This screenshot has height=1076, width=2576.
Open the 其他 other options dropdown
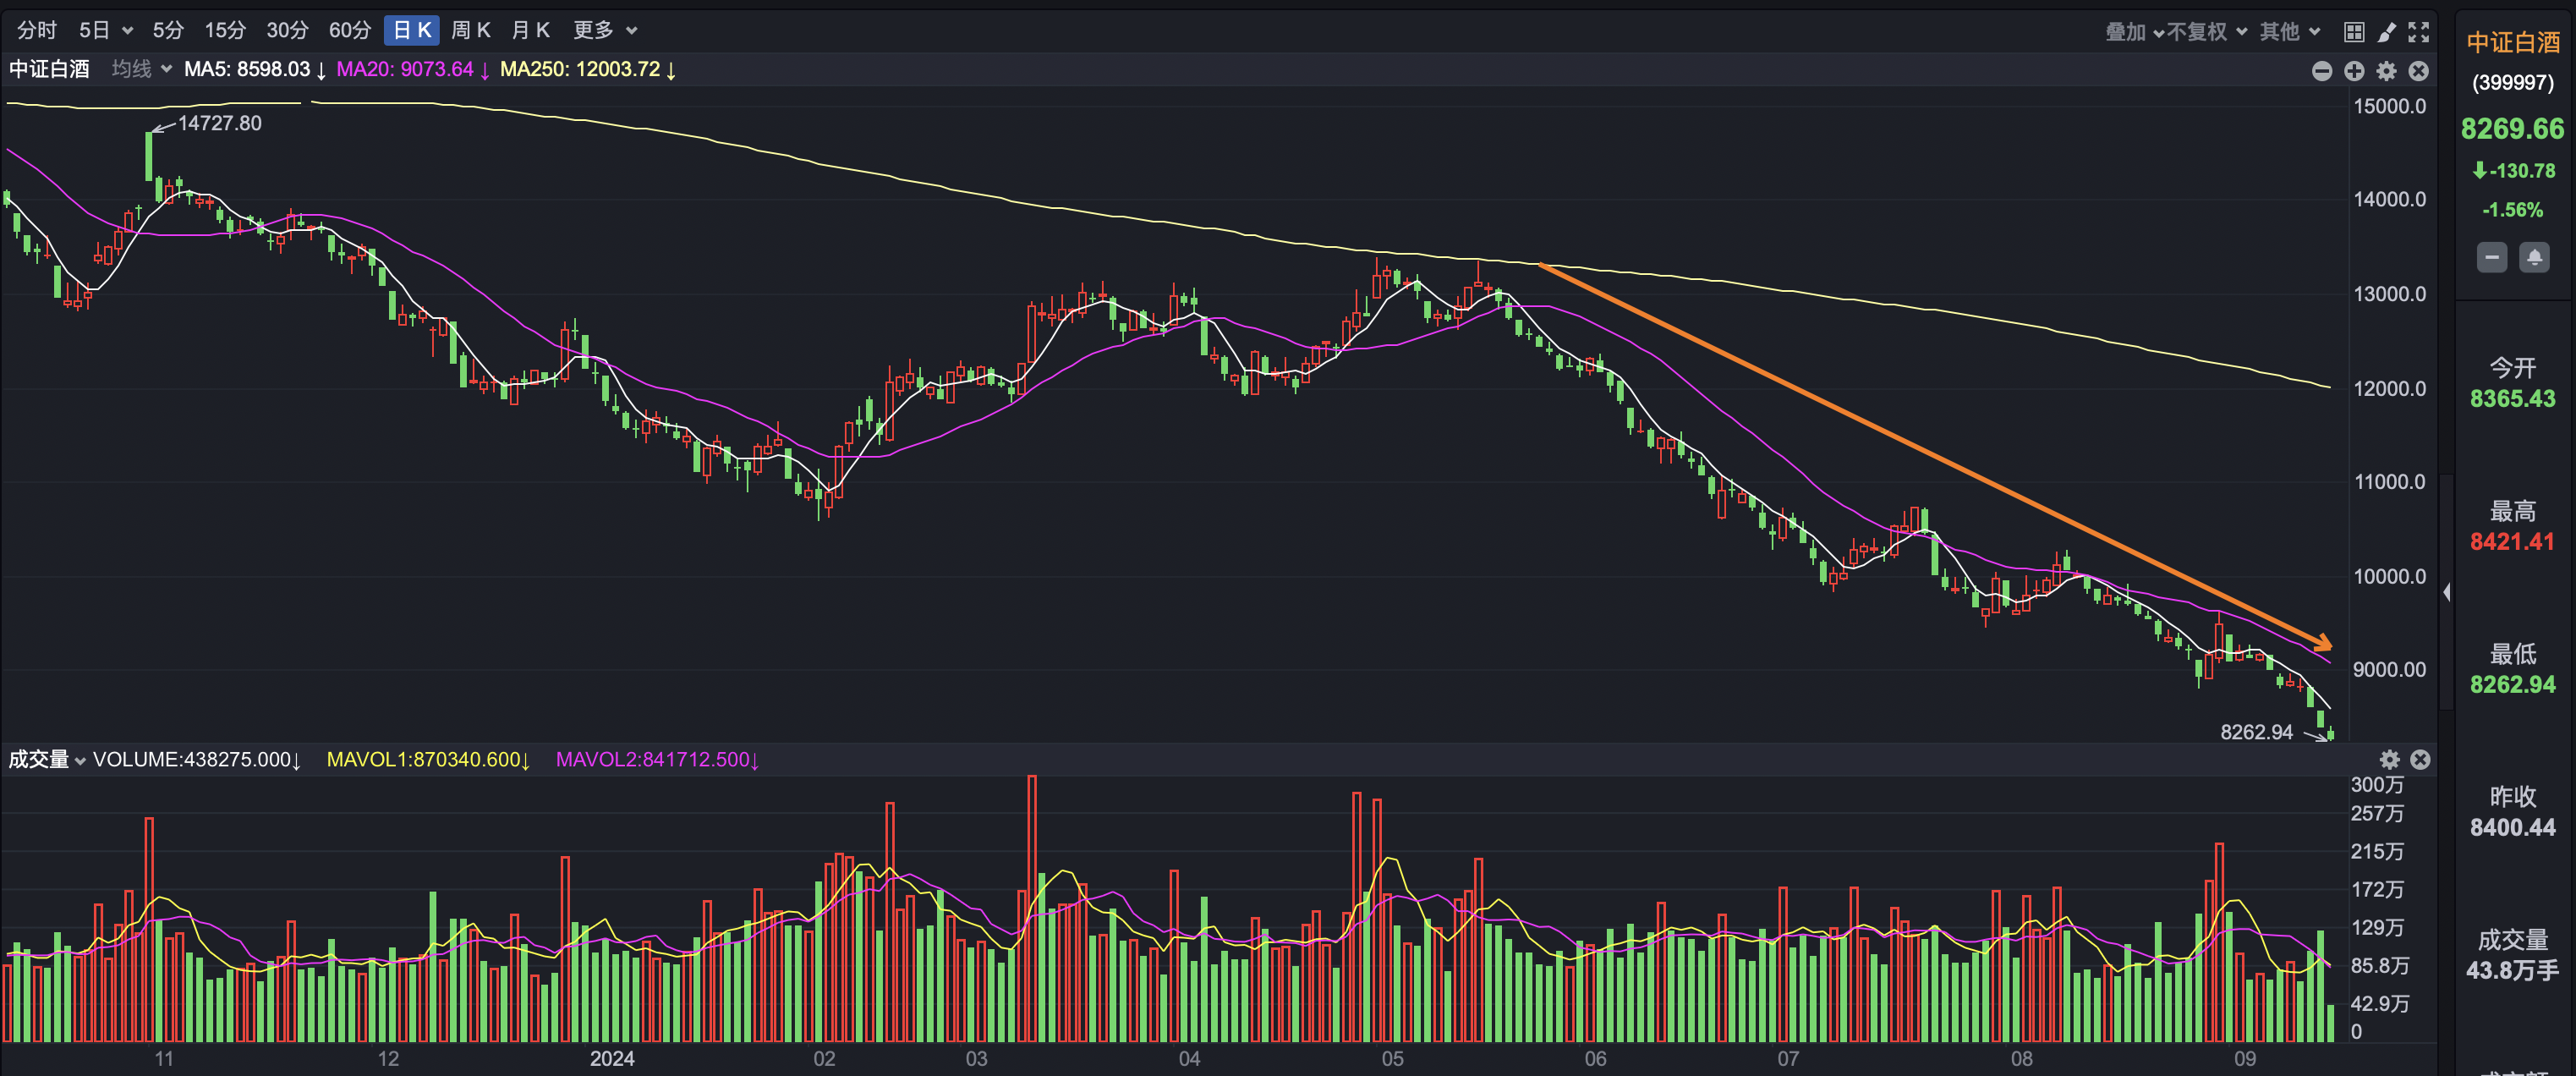[x=2290, y=32]
